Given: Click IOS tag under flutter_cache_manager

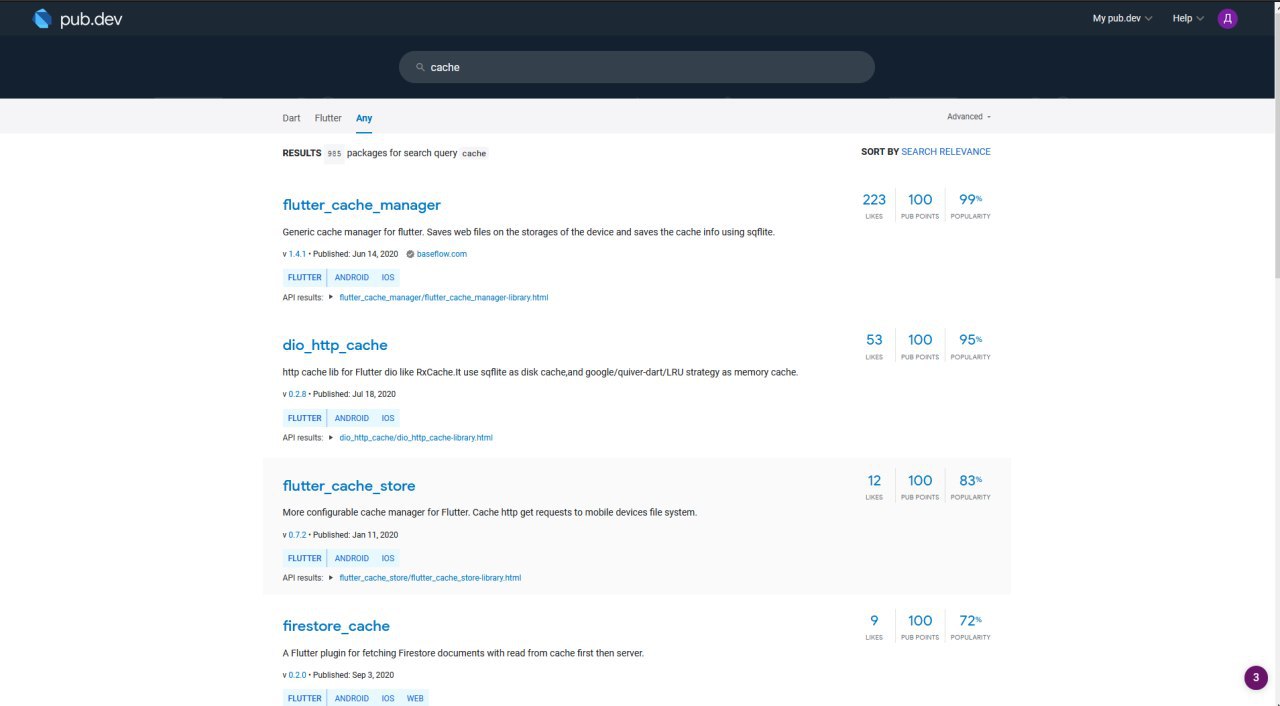Looking at the screenshot, I should (x=388, y=277).
